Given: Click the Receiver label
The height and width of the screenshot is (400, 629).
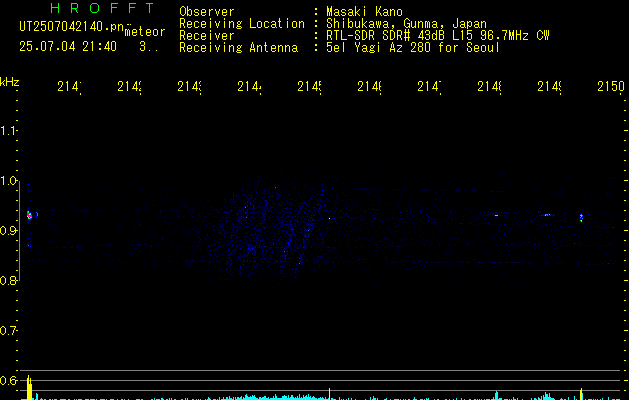Looking at the screenshot, I should click(x=207, y=36).
